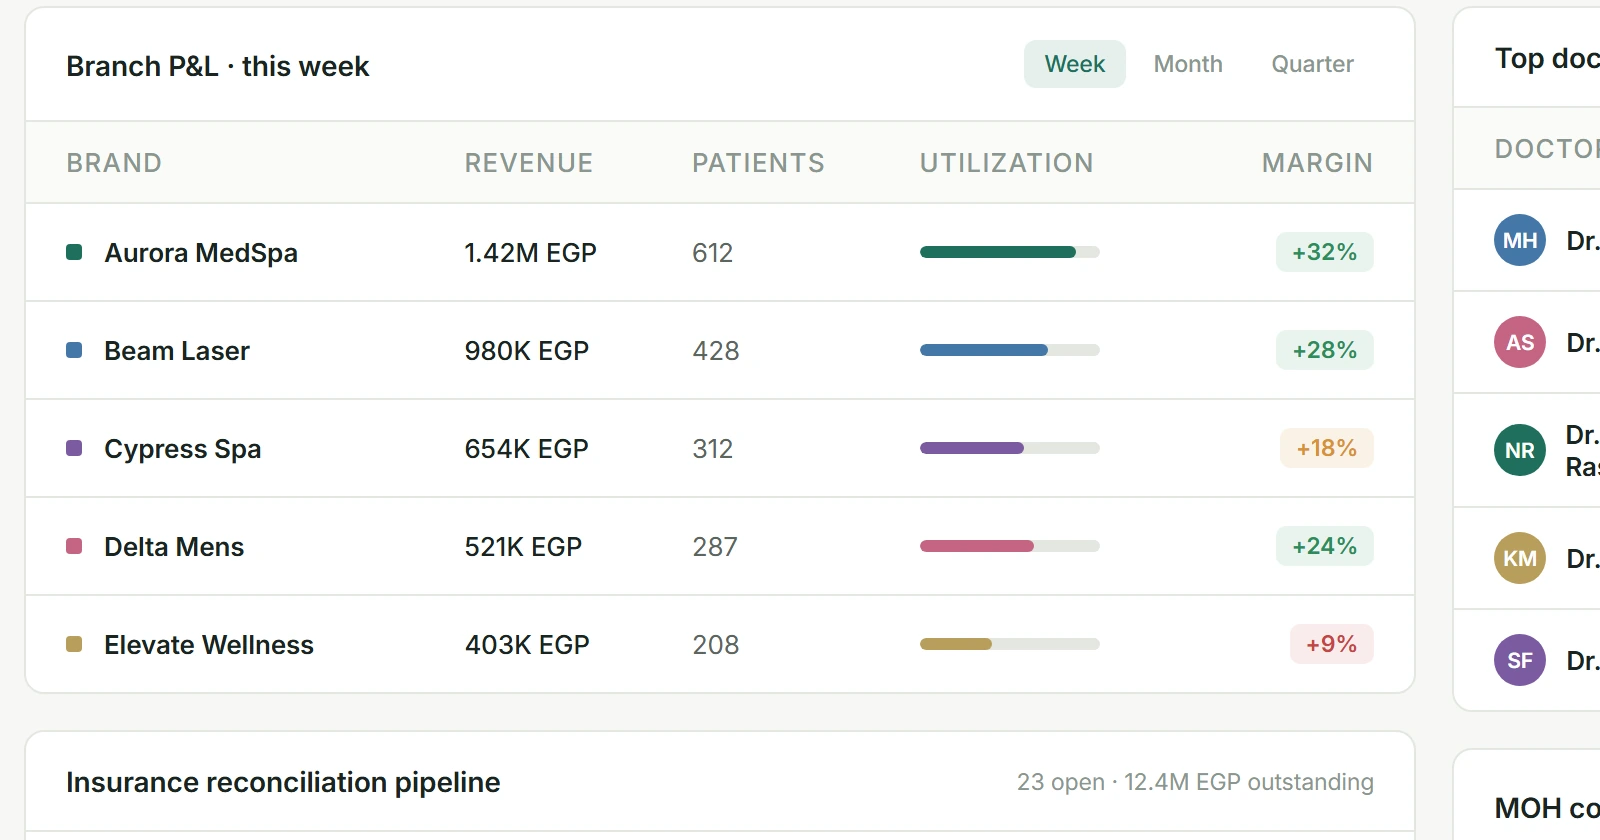Click the MH doctor avatar
This screenshot has width=1600, height=840.
tap(1520, 240)
